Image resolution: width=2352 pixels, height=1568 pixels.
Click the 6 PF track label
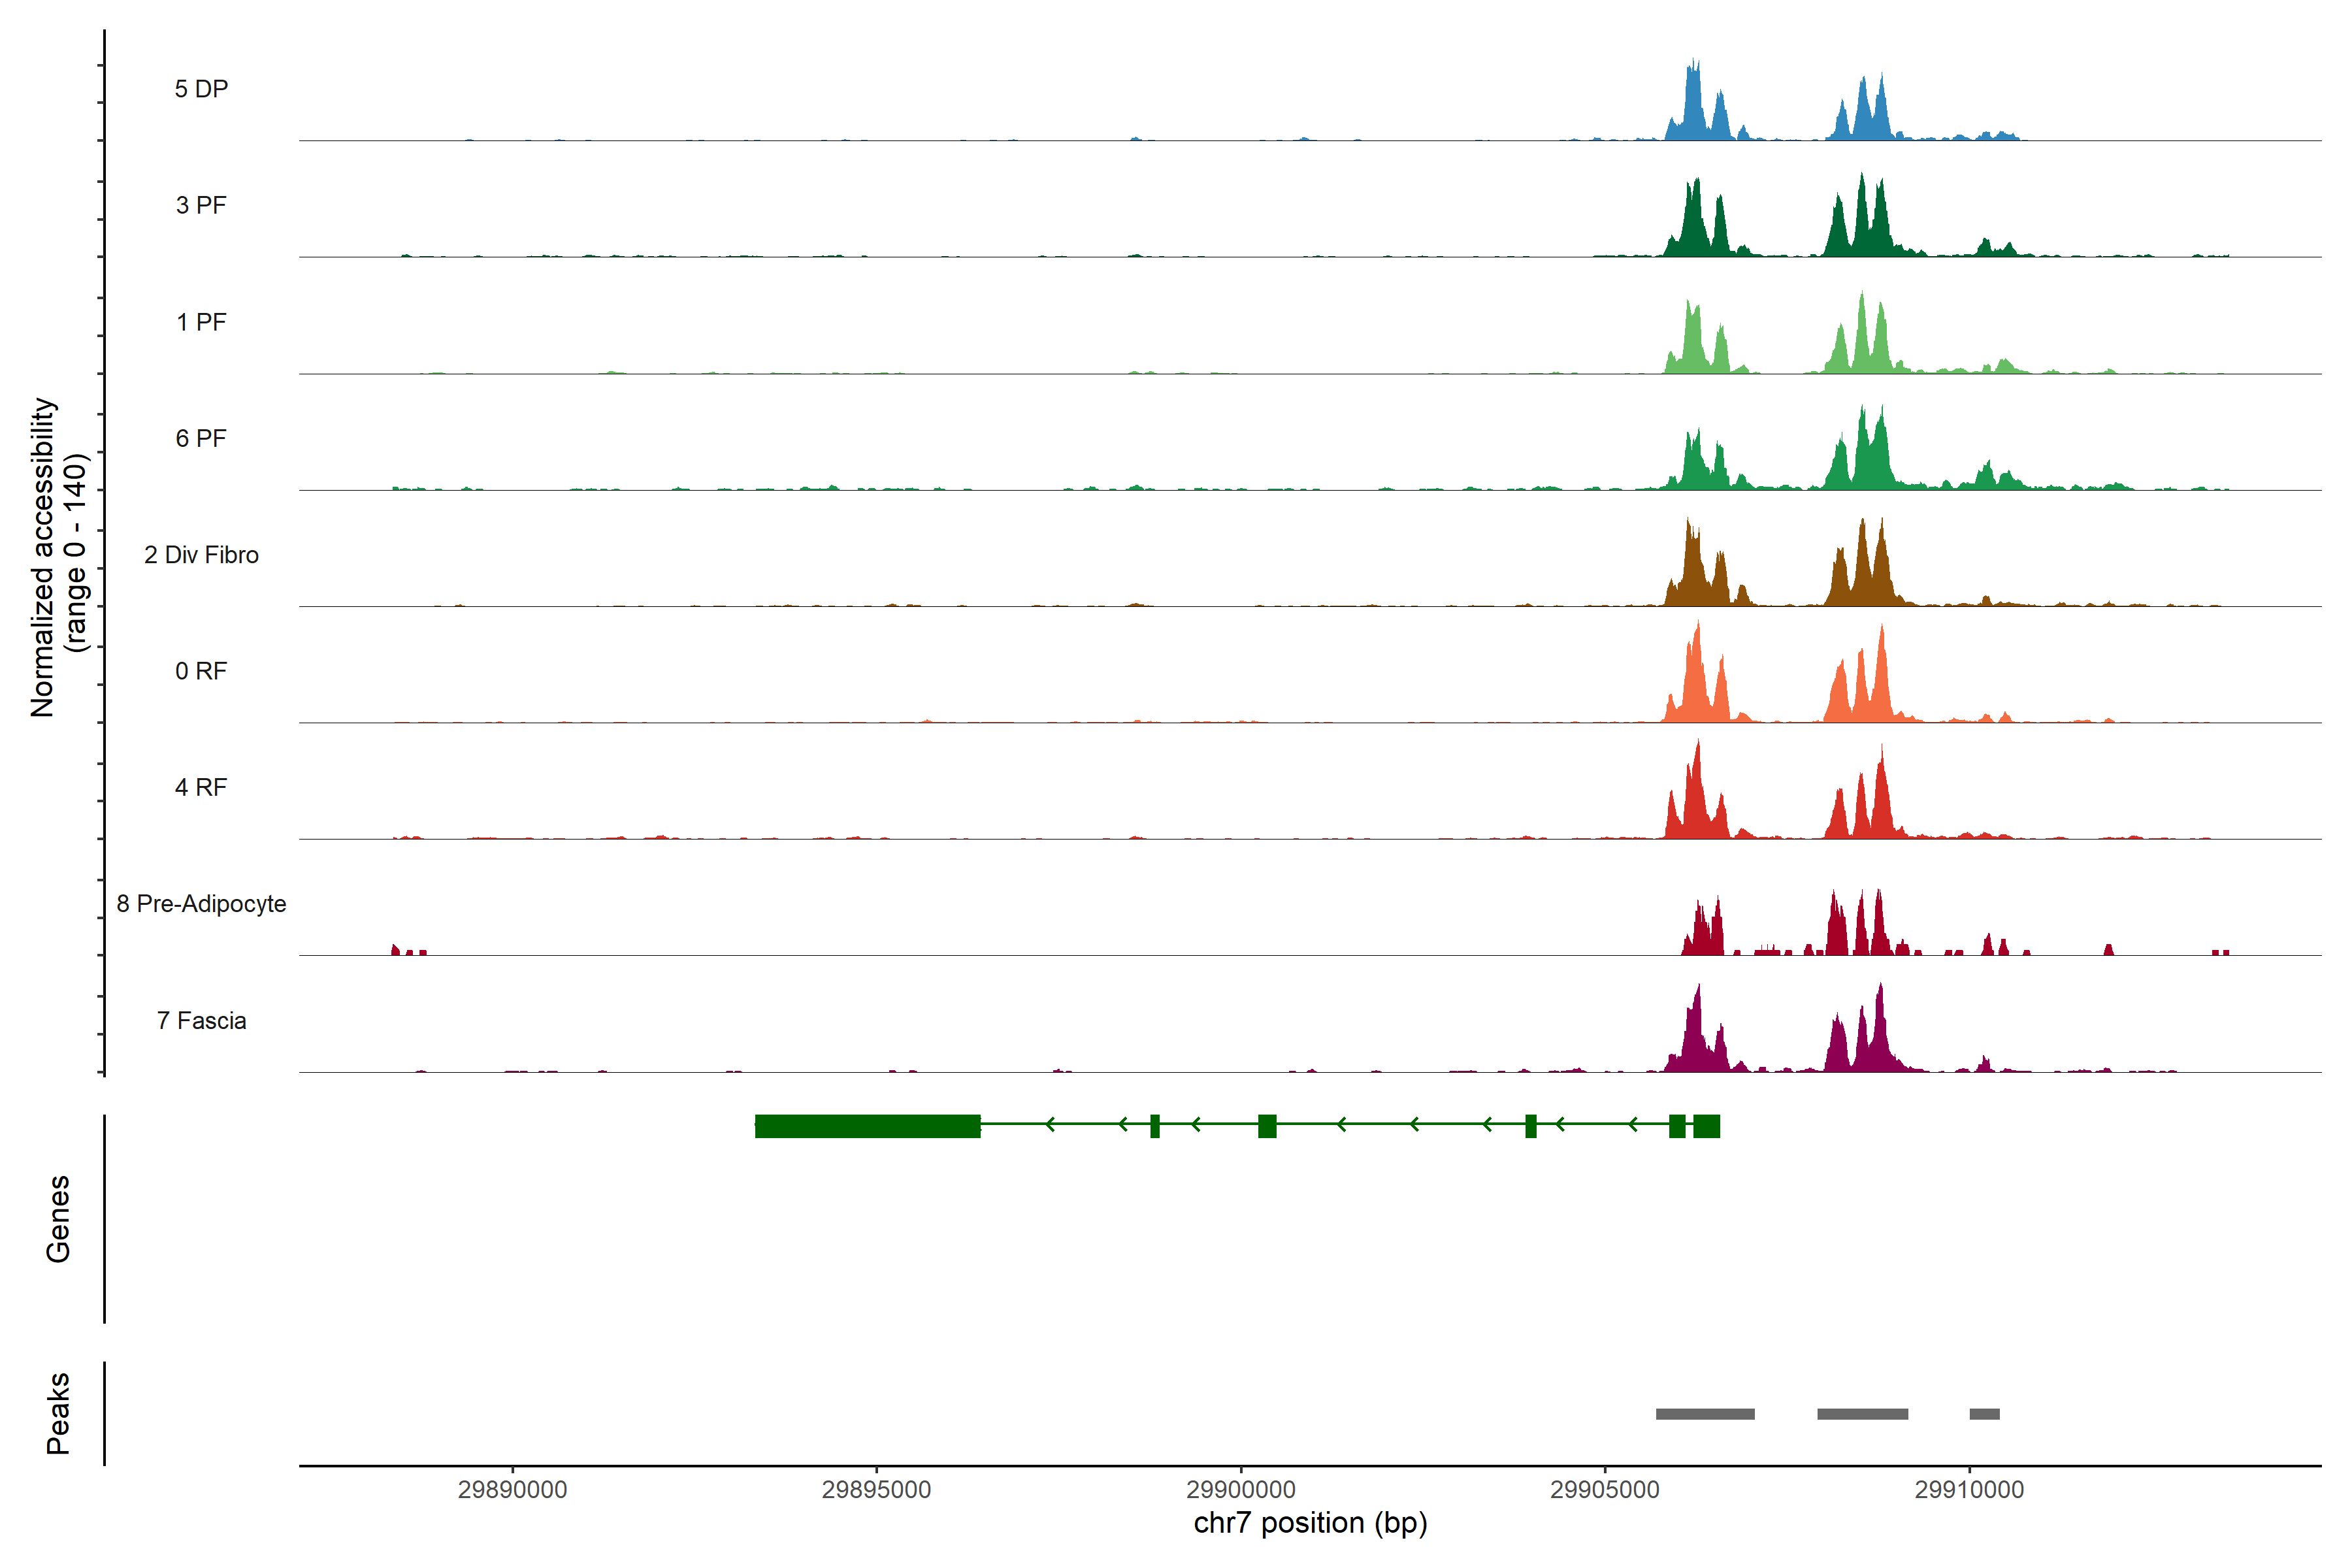click(x=201, y=438)
